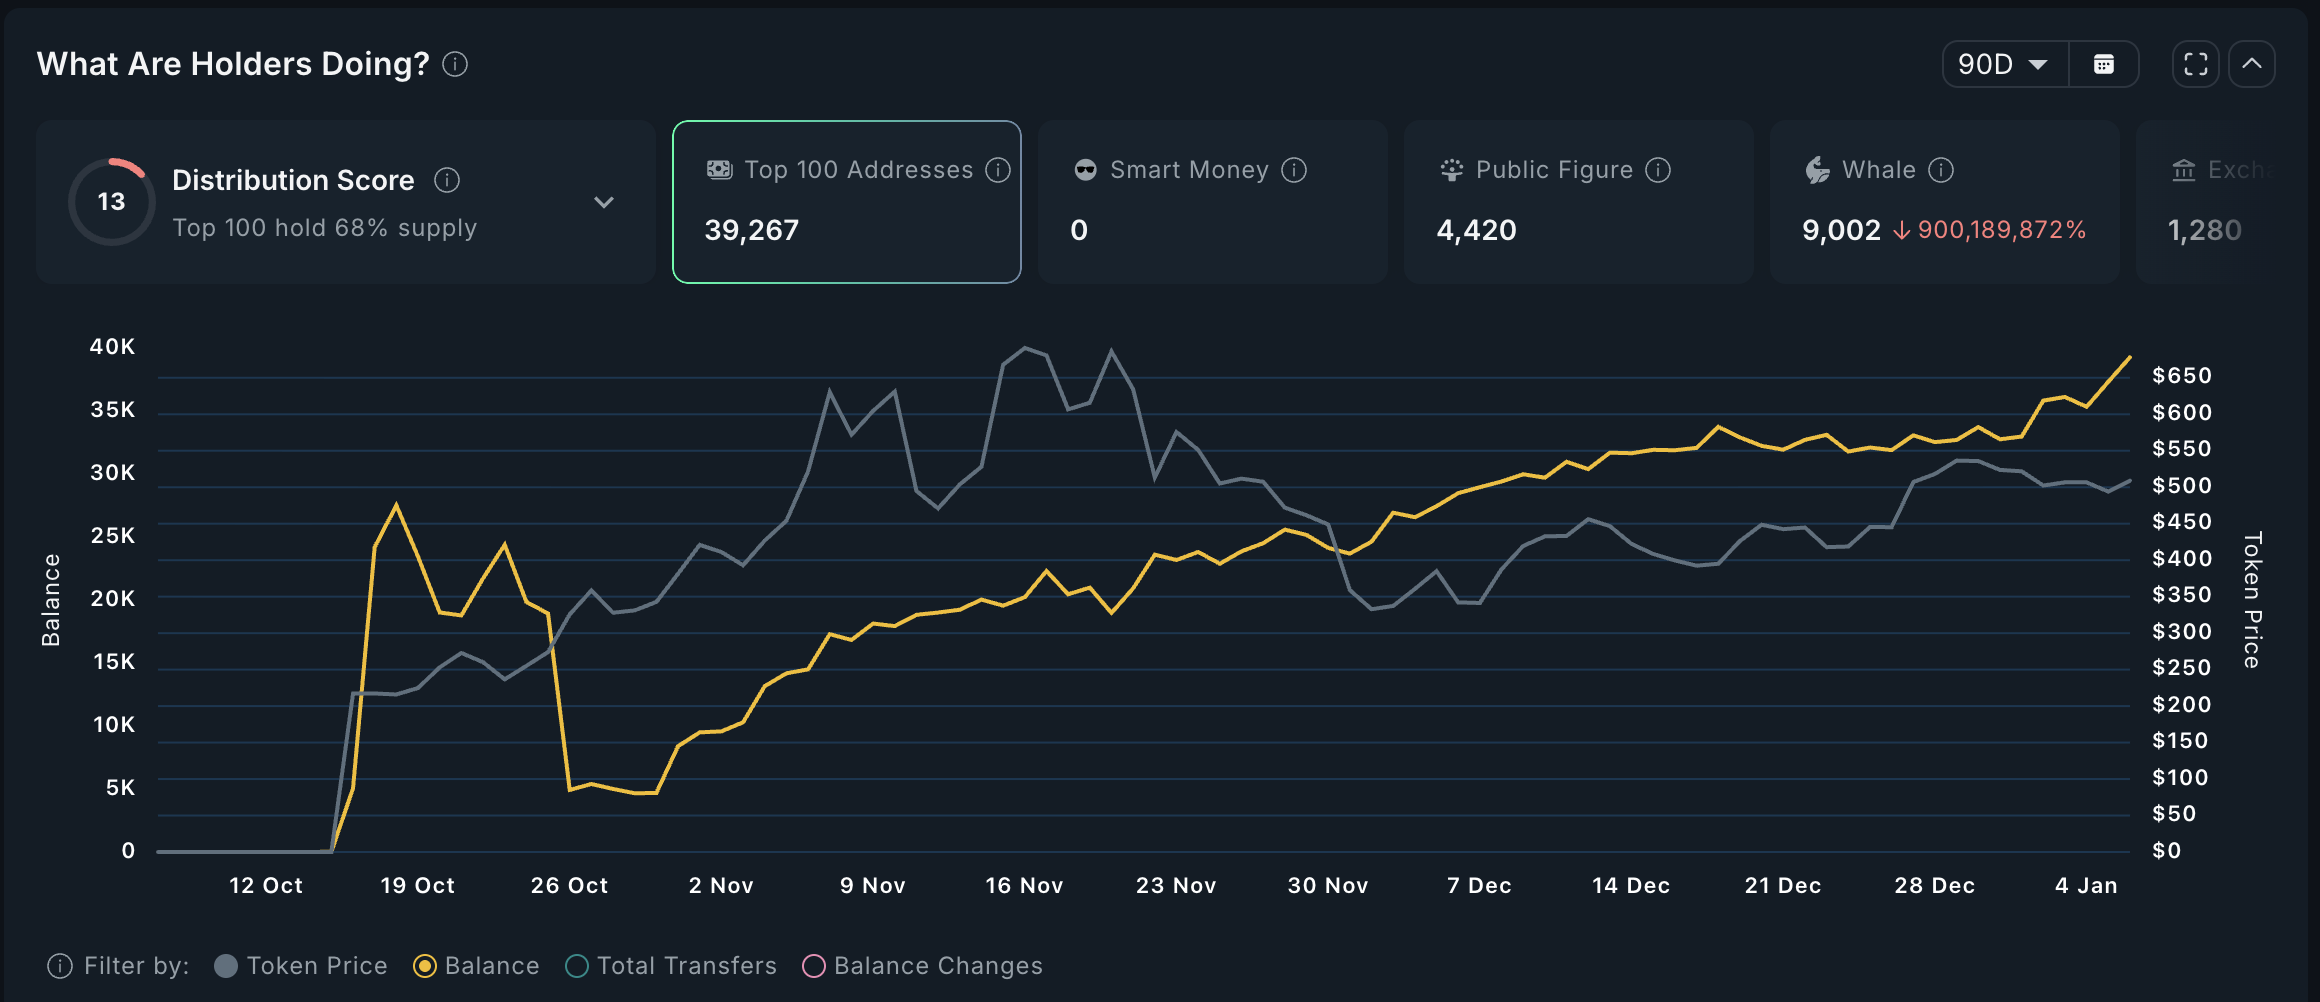Collapse the holders panel with up chevron
2320x1002 pixels.
(x=2252, y=65)
